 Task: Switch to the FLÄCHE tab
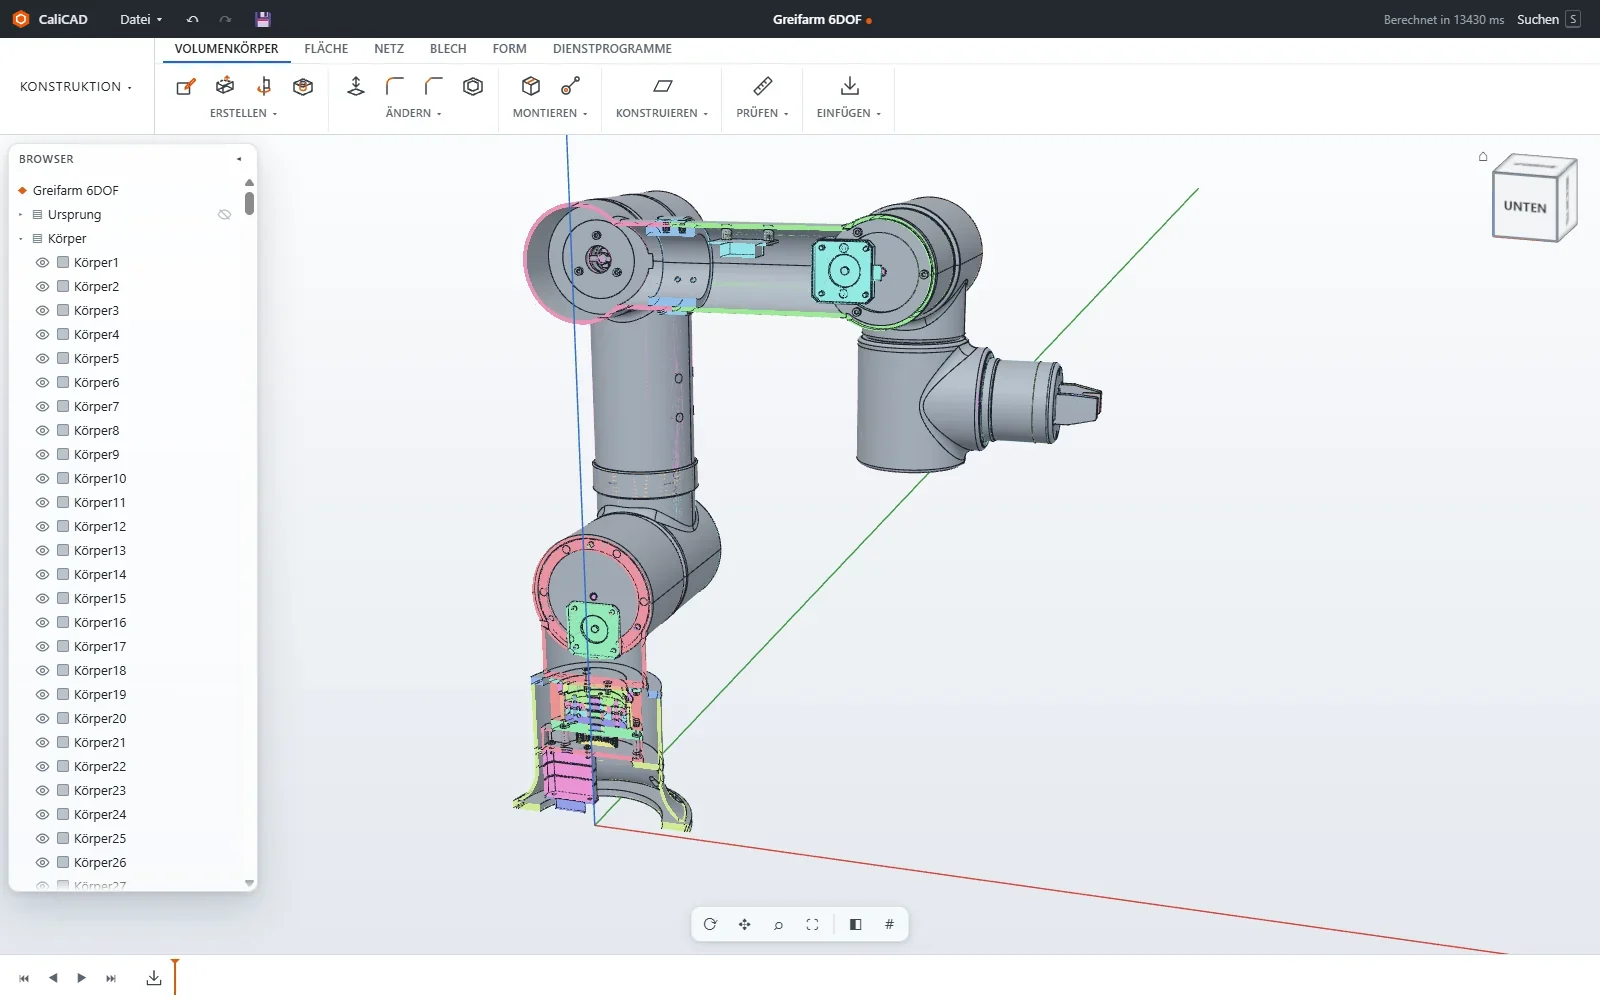tap(326, 49)
